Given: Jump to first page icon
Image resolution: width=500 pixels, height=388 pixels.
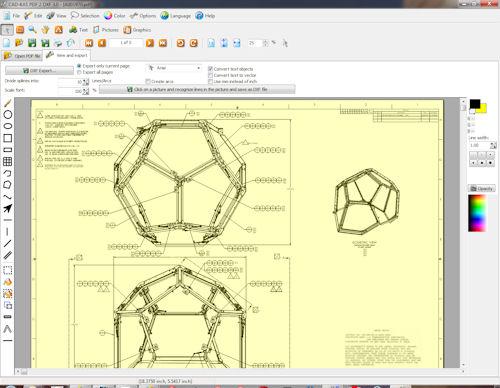Looking at the screenshot, I should pos(89,43).
